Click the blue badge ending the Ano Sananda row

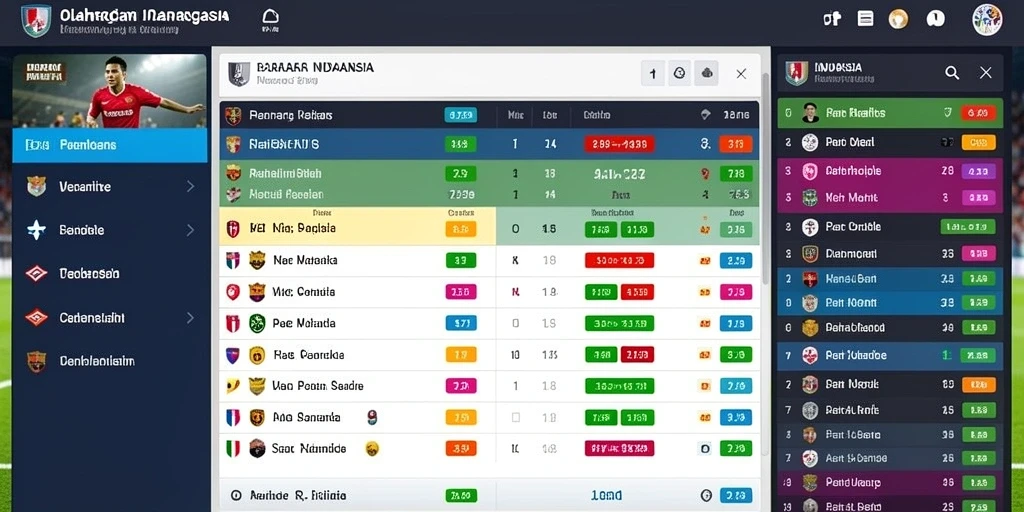736,417
